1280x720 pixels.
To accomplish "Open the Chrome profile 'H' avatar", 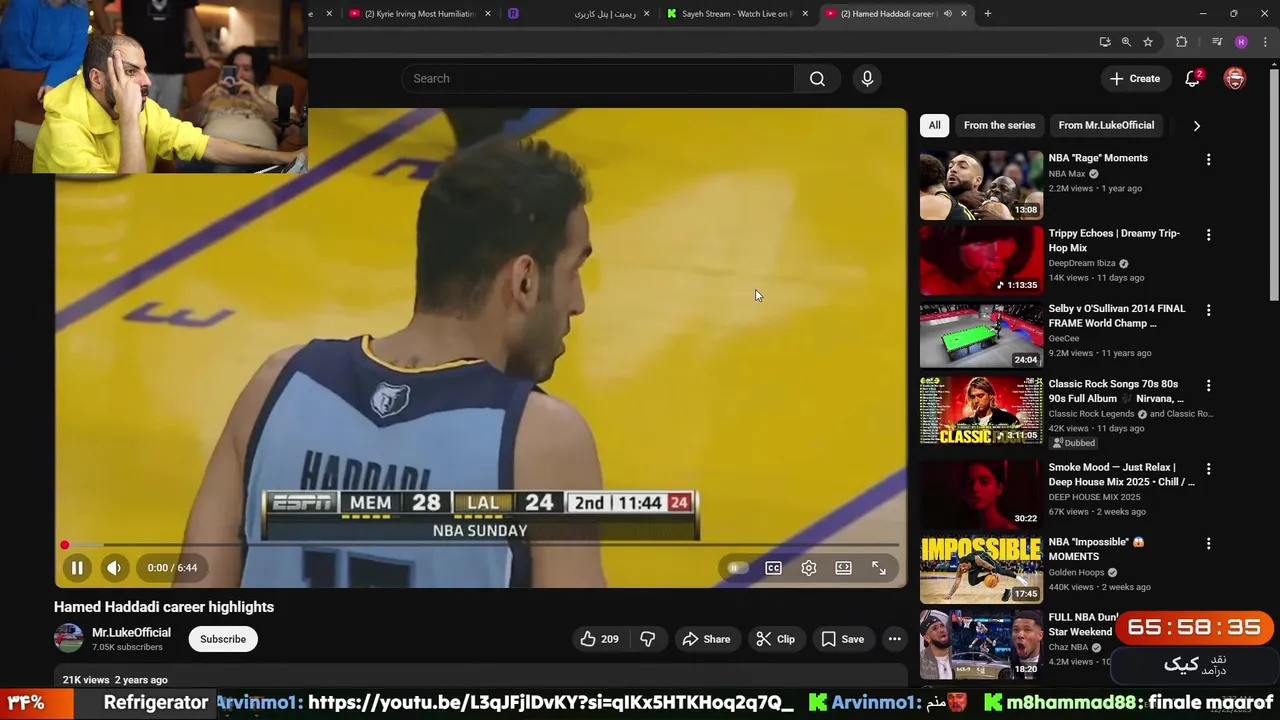I will point(1241,42).
